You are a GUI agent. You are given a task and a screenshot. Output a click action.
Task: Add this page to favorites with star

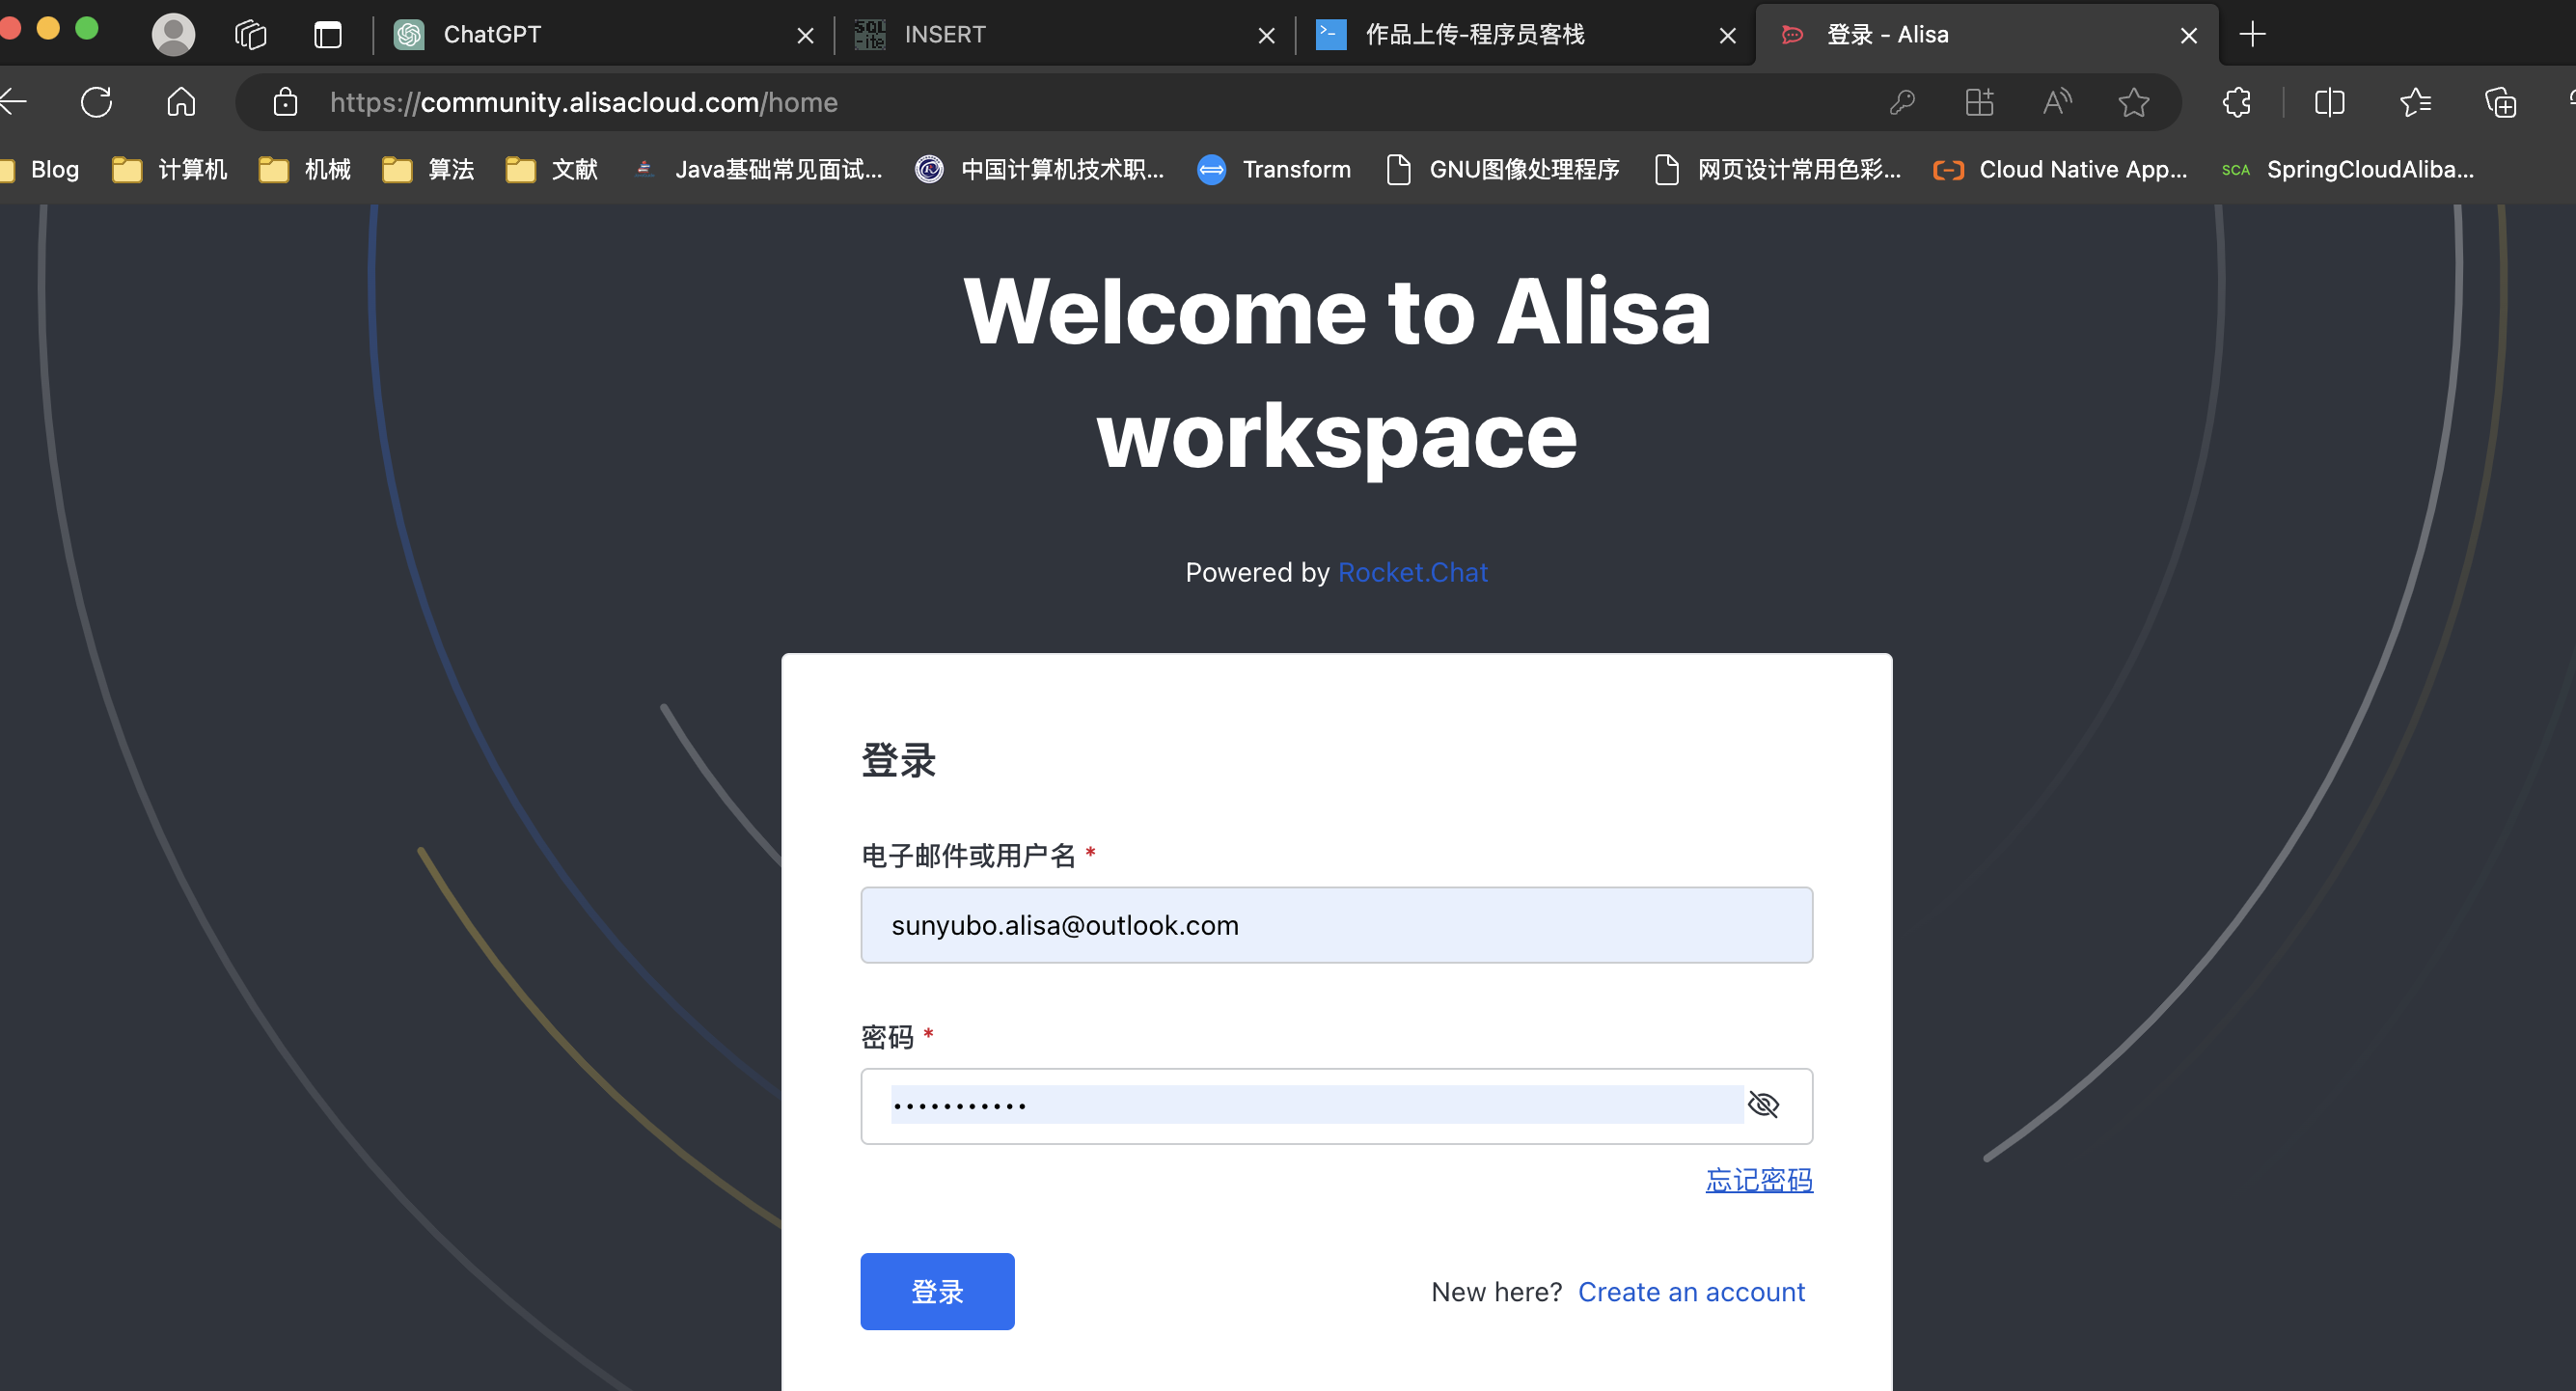coord(2133,102)
